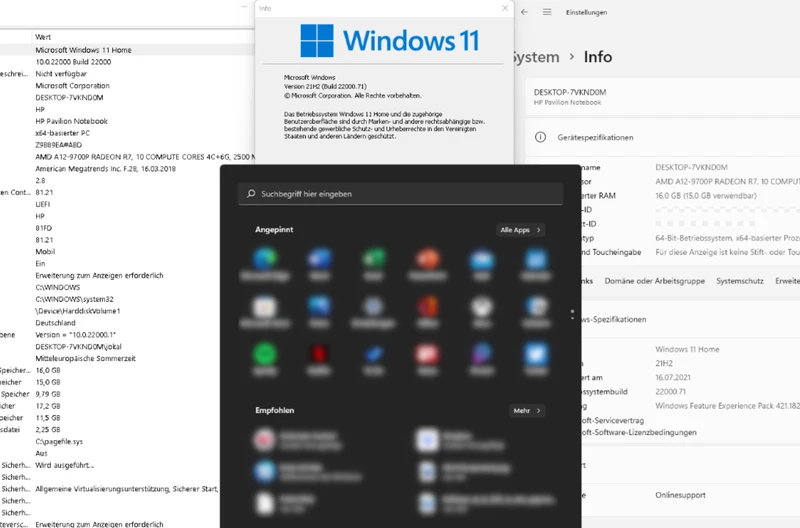Select the x64-basierter PC row
Image resolution: width=800 pixels, height=528 pixels.
(x=62, y=133)
